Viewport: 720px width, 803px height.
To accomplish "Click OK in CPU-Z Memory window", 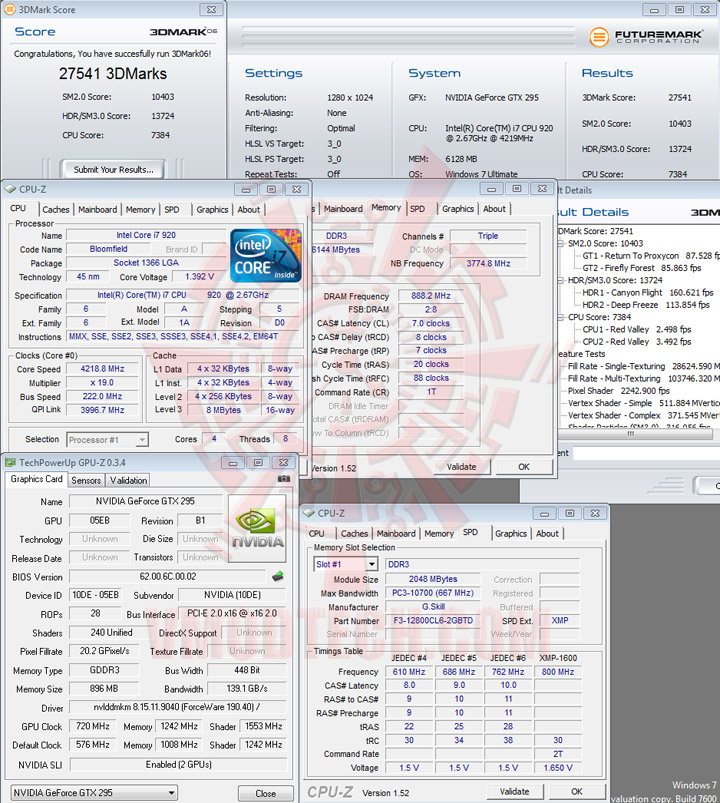I will pos(523,467).
